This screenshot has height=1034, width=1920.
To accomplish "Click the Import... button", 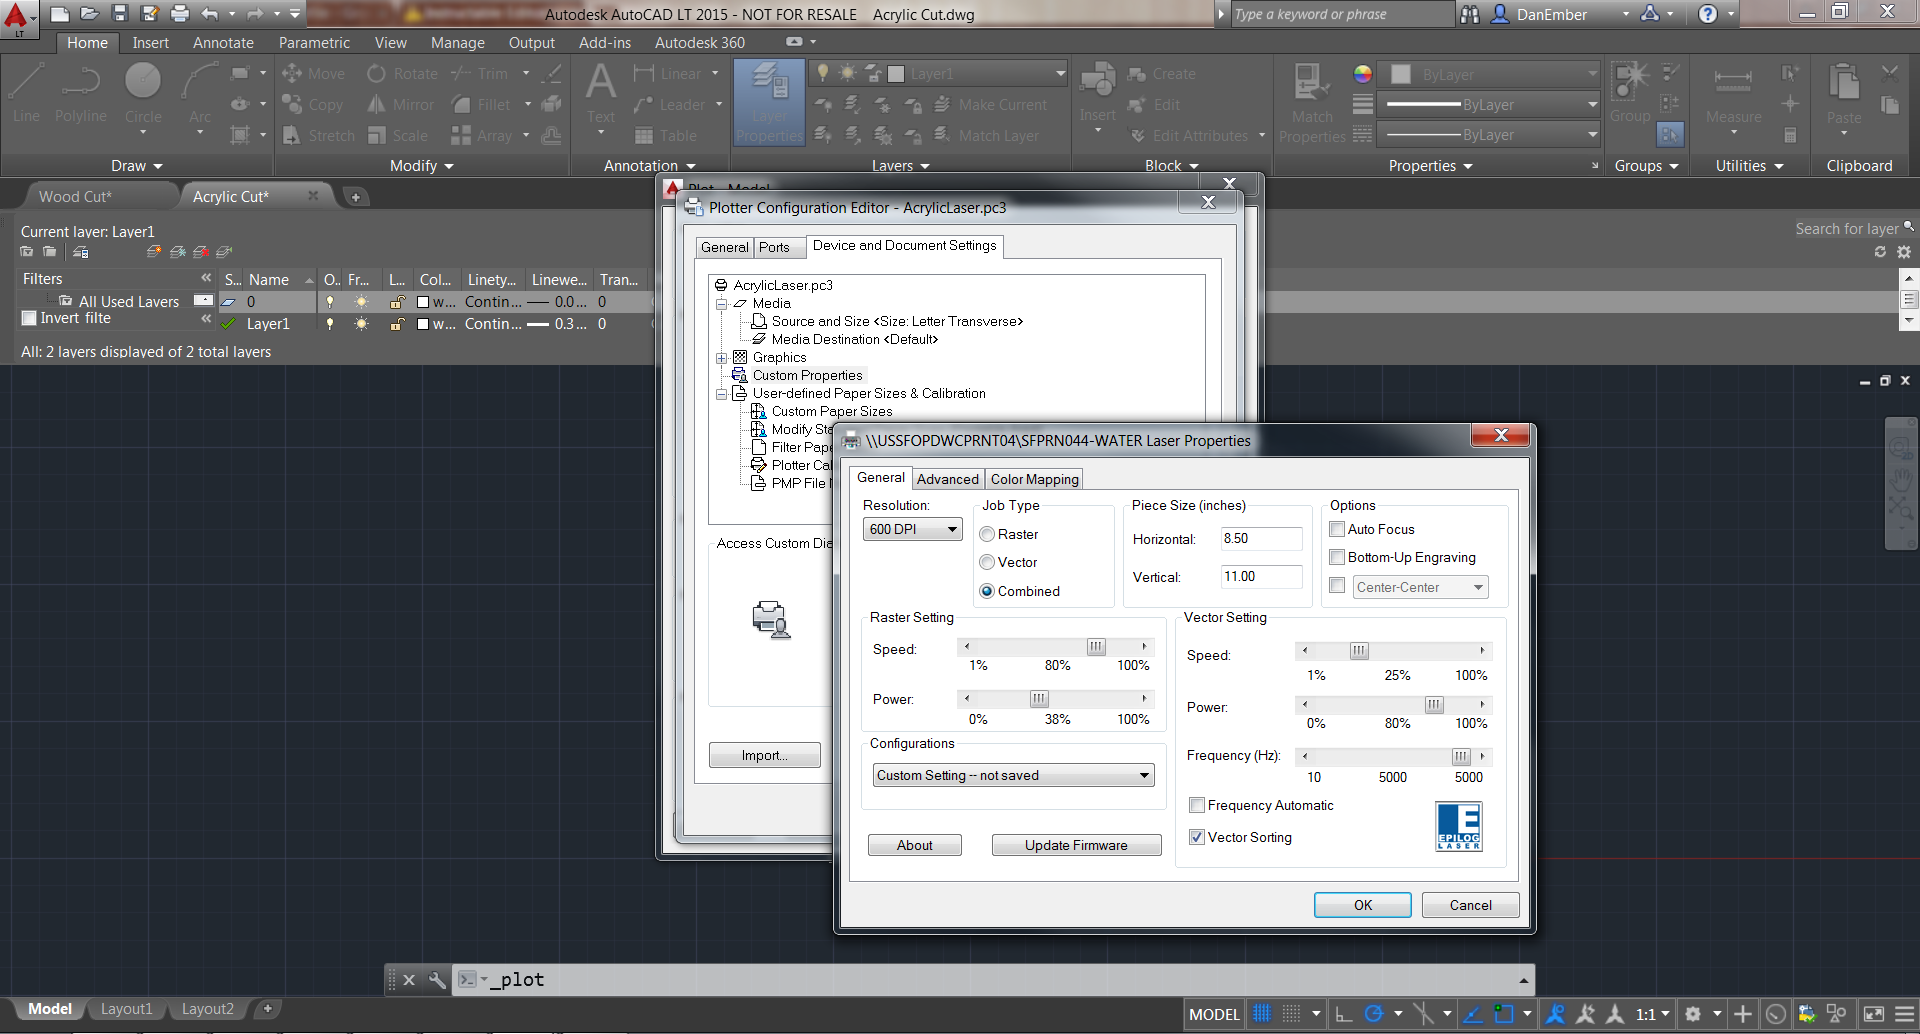I will point(764,755).
